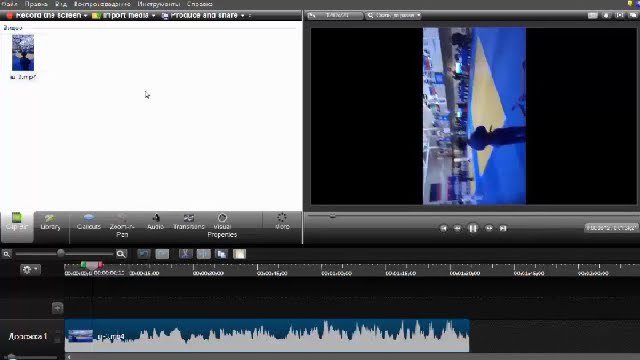Click the 00:00:15;00 timeline ruler mark
The image size is (640, 360).
point(144,273)
